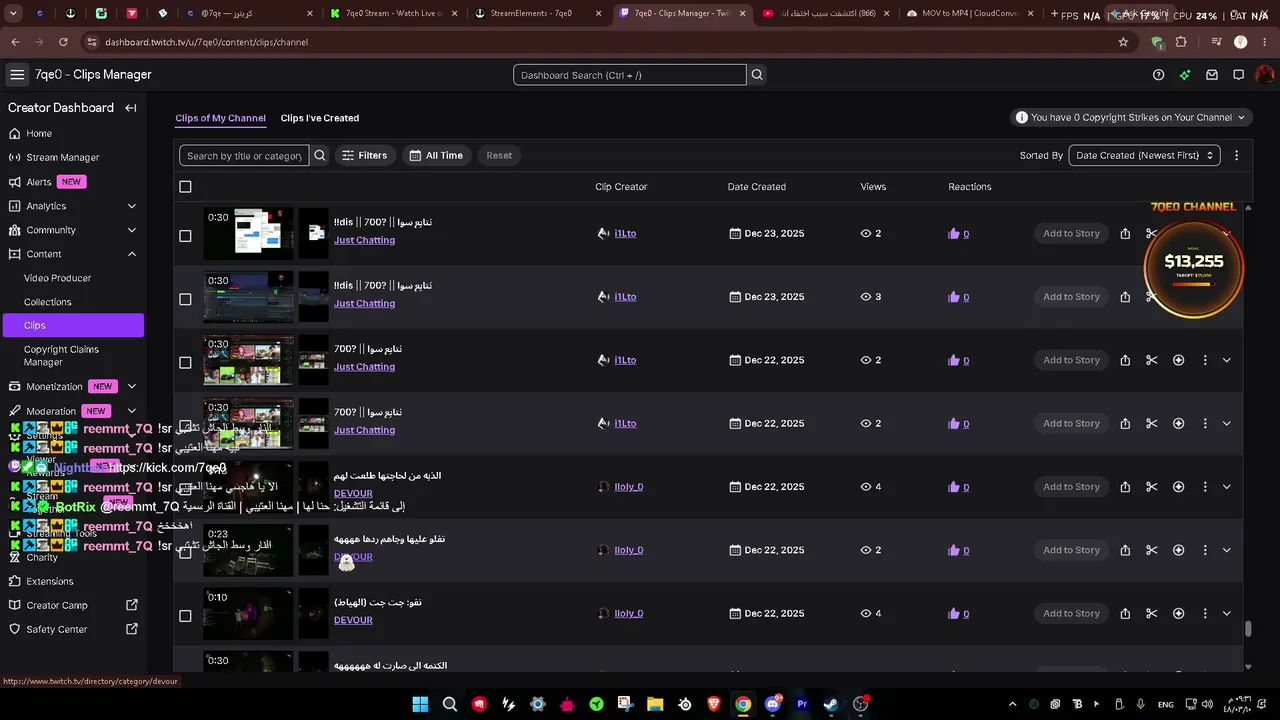Open three-dot menu for the 0:10 DEVOUR clip
This screenshot has height=720, width=1280.
(1205, 614)
